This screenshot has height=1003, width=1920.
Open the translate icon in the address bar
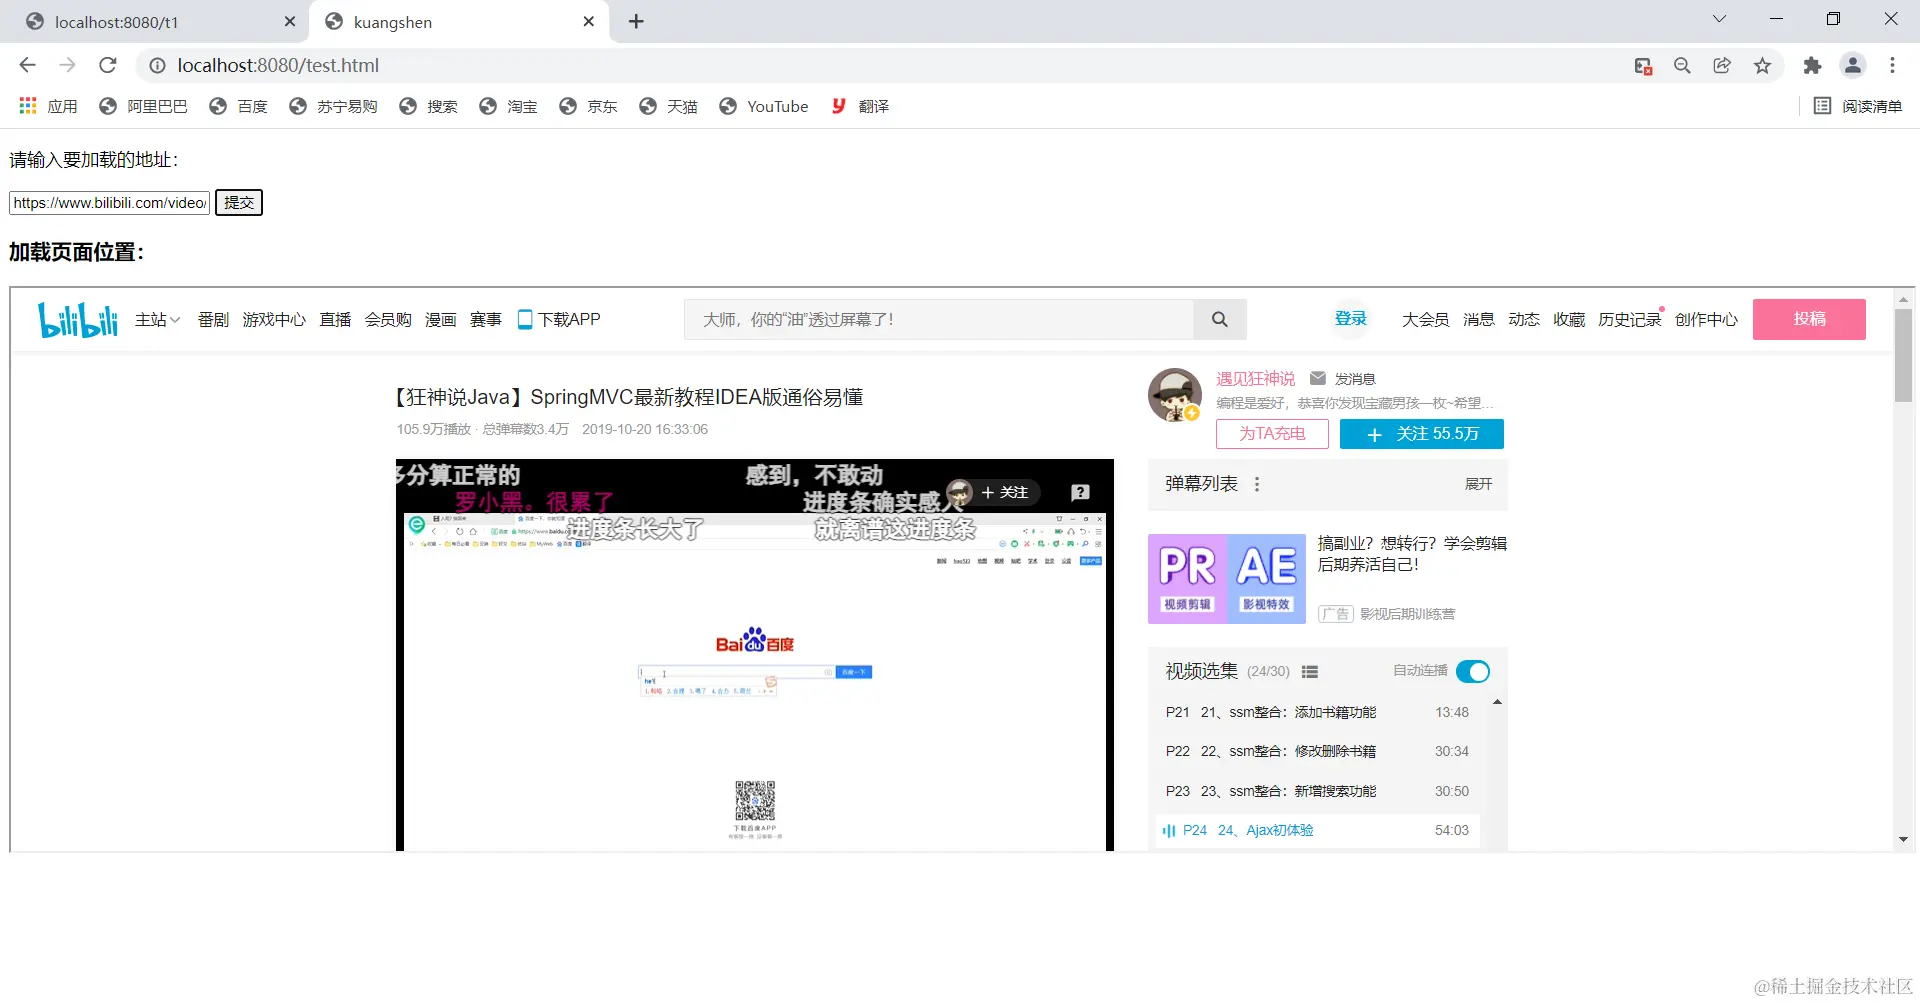tap(1643, 66)
